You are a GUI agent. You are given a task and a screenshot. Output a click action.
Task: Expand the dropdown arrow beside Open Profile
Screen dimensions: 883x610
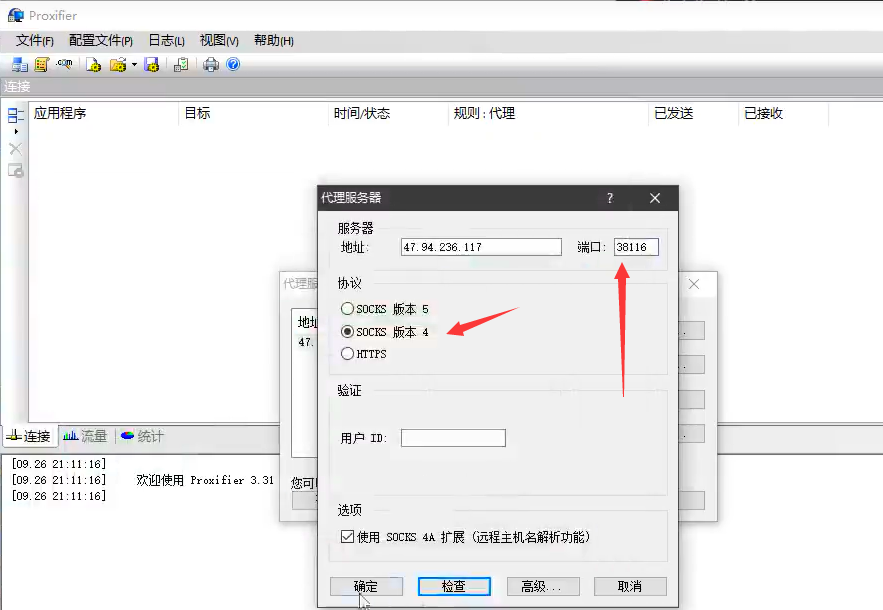[x=134, y=65]
